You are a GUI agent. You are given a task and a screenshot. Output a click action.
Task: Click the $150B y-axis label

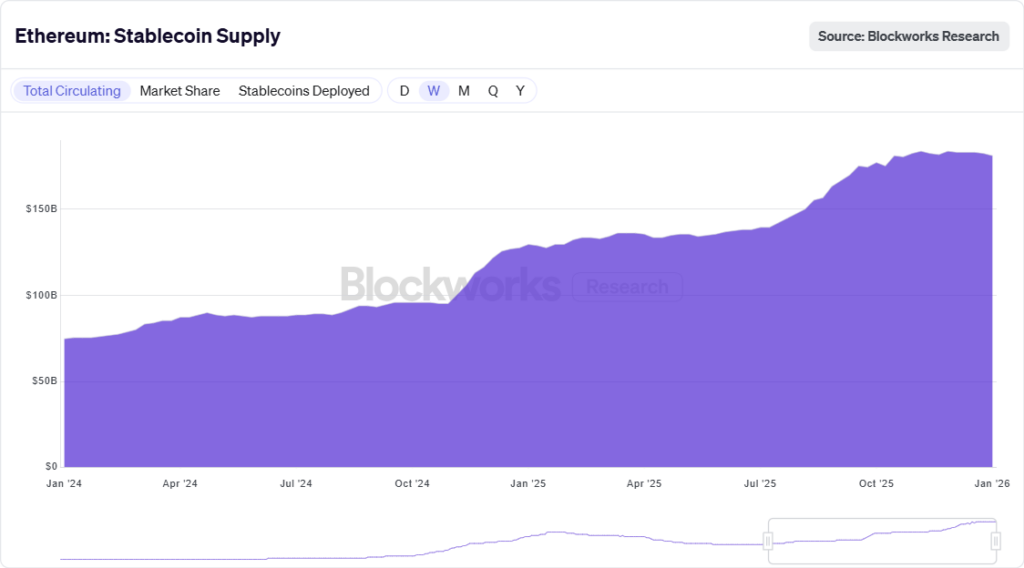pyautogui.click(x=40, y=210)
